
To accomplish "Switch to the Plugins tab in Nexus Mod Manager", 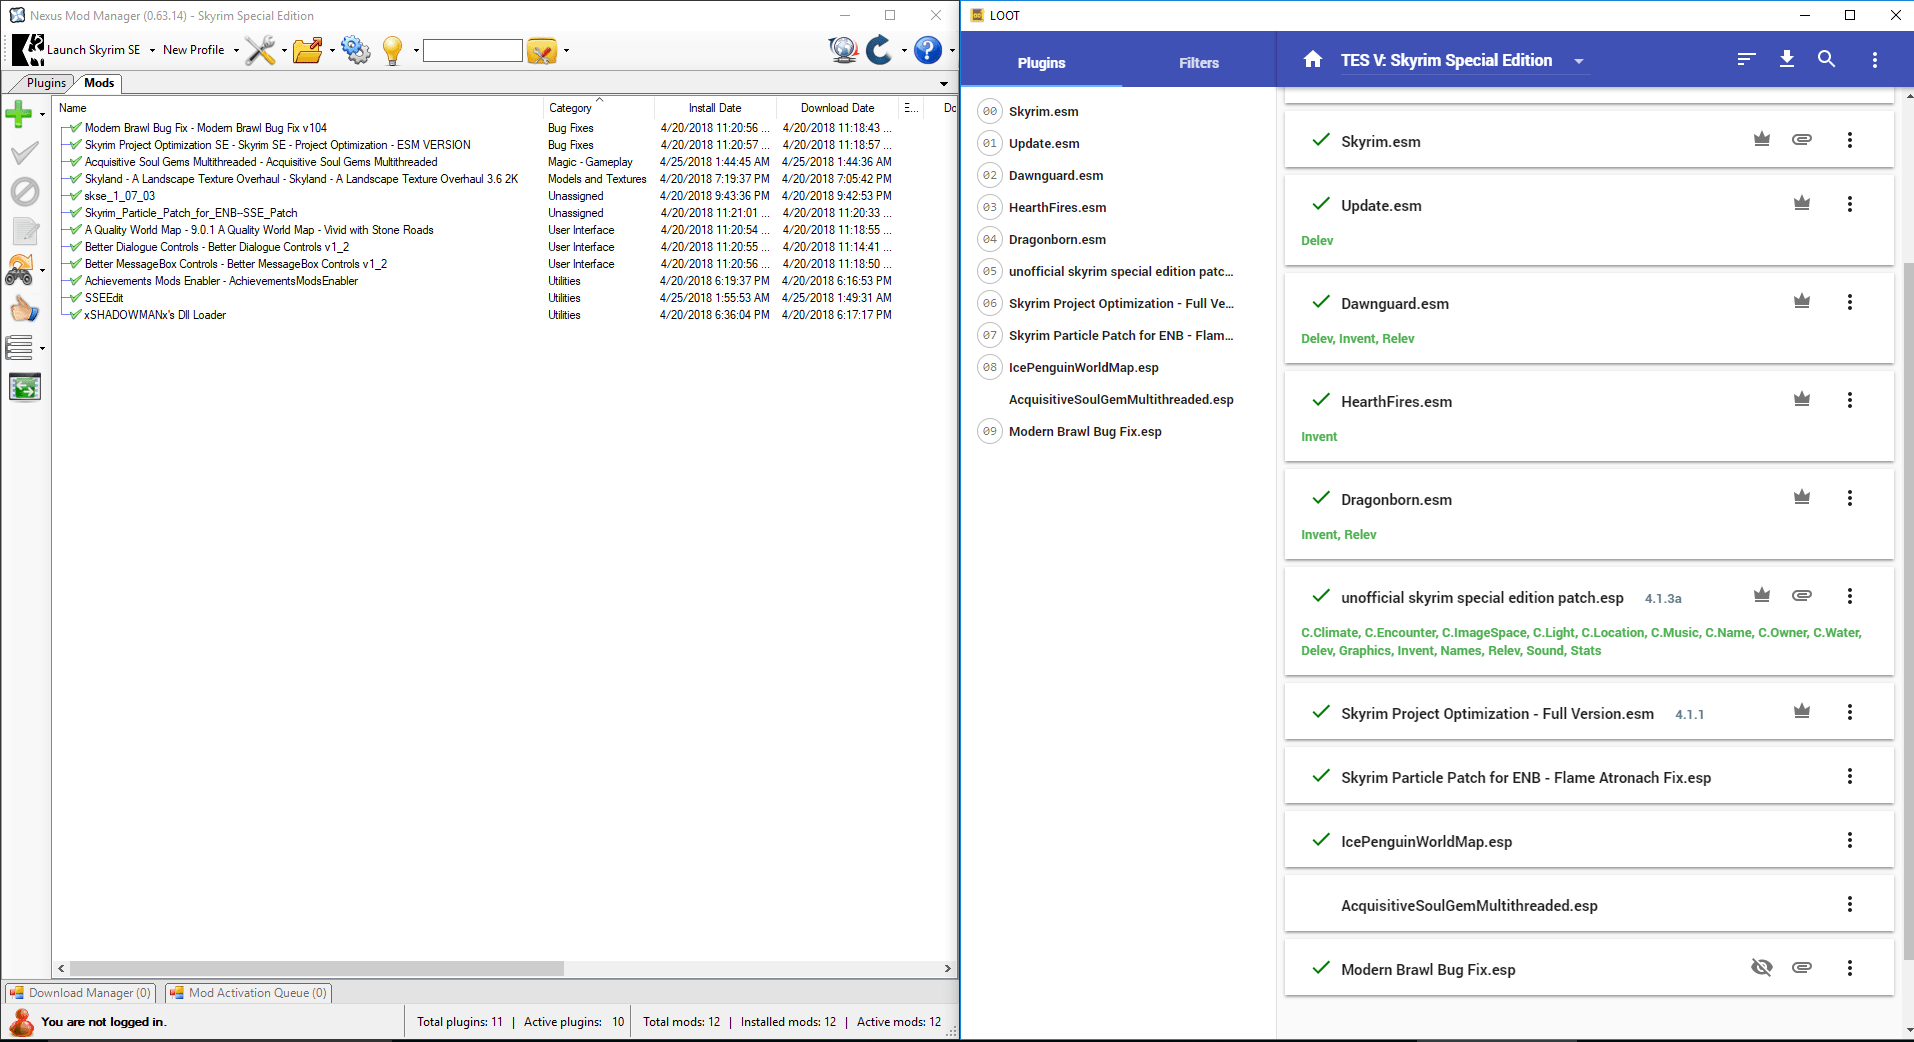I will (46, 83).
